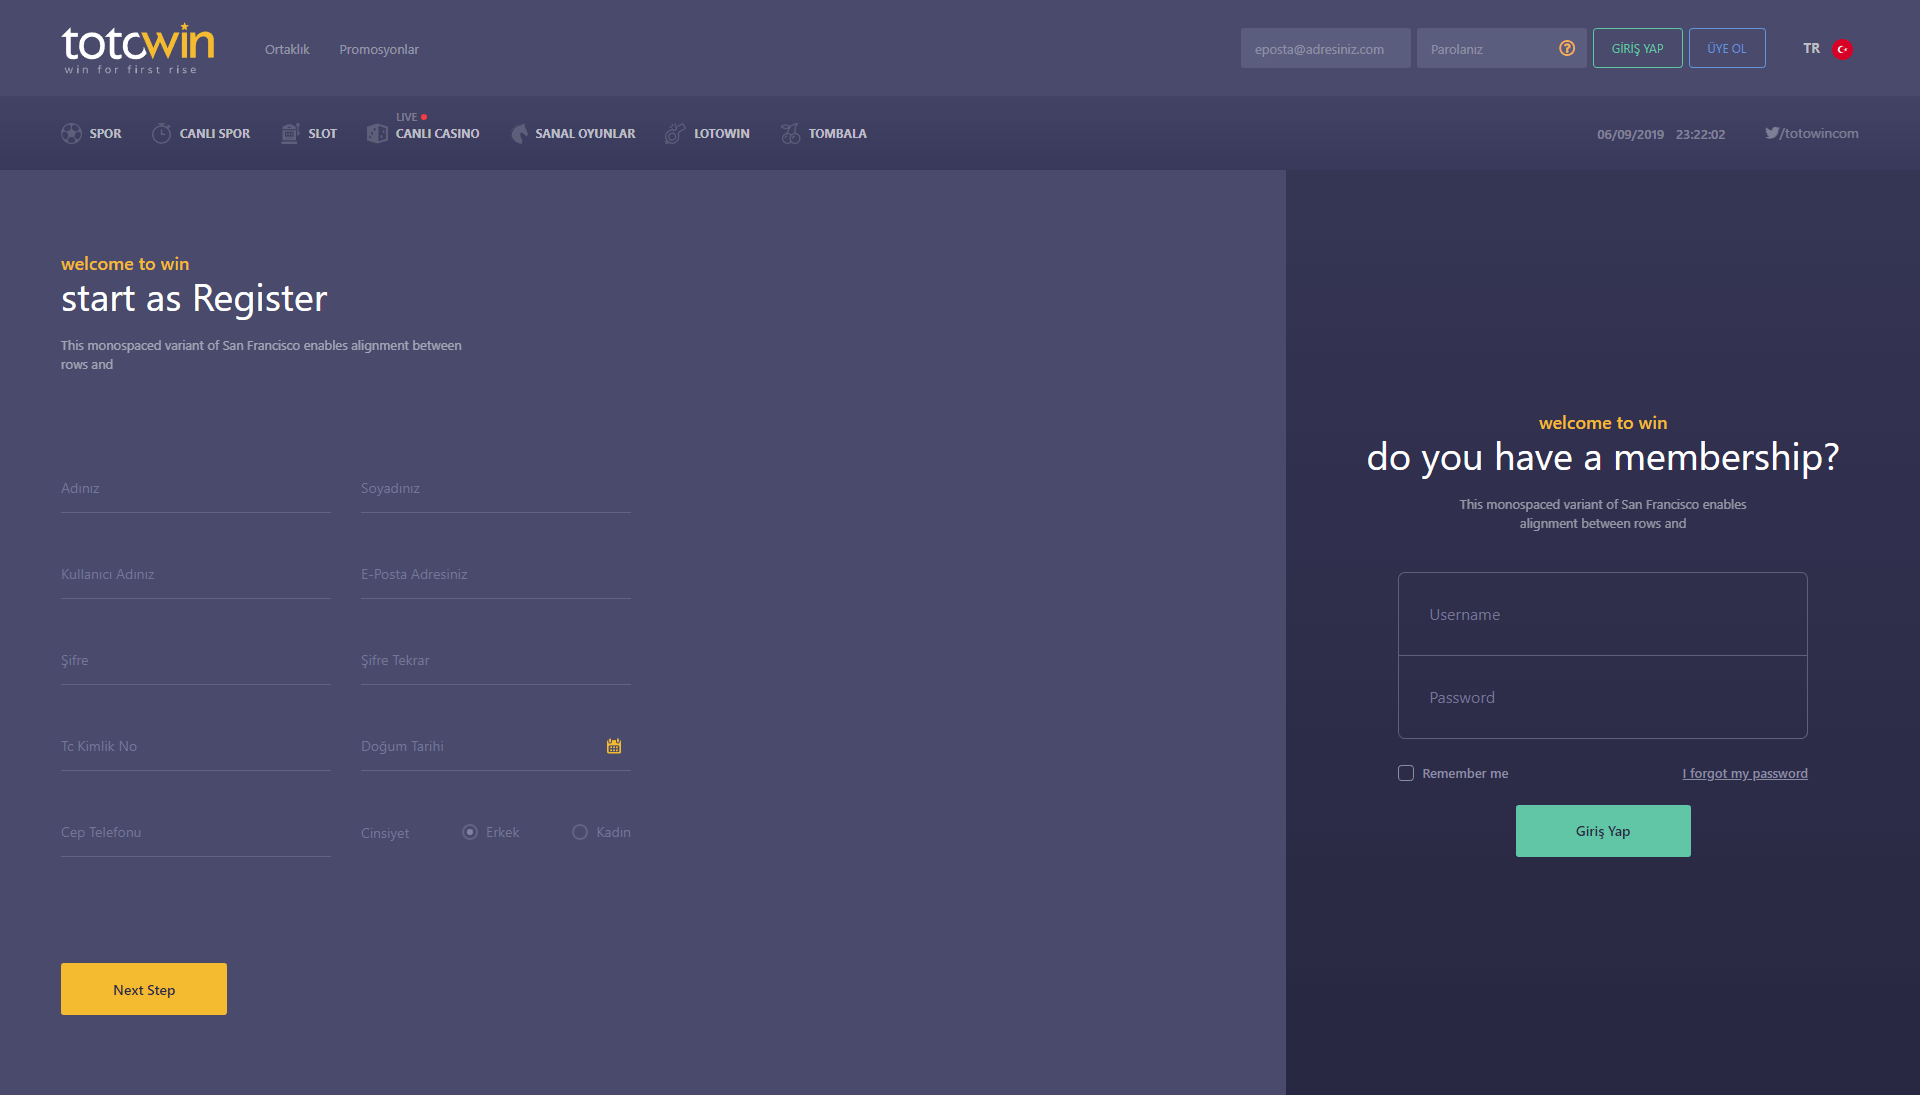Screen dimensions: 1920x1095
Task: Click the Lotowin icon
Action: point(676,133)
